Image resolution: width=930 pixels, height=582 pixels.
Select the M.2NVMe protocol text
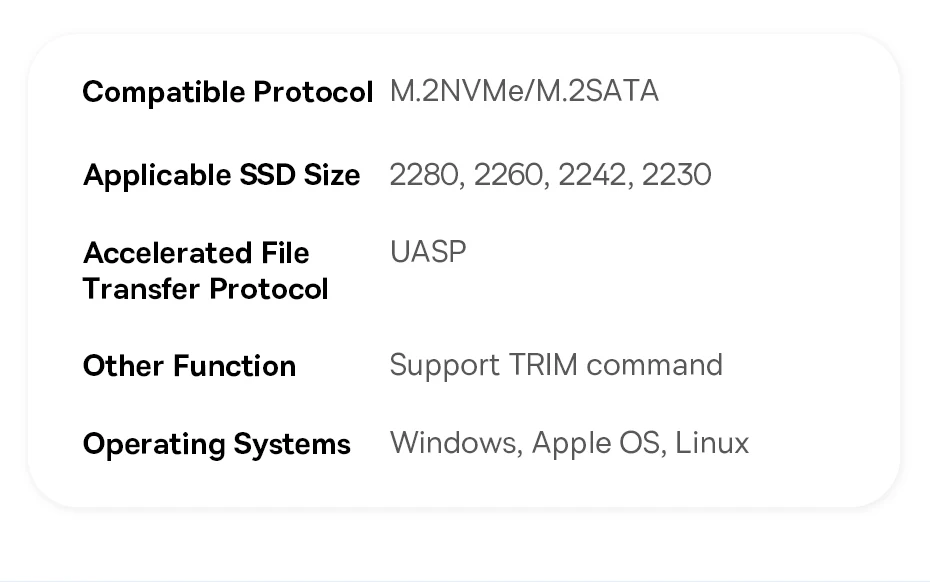458,92
